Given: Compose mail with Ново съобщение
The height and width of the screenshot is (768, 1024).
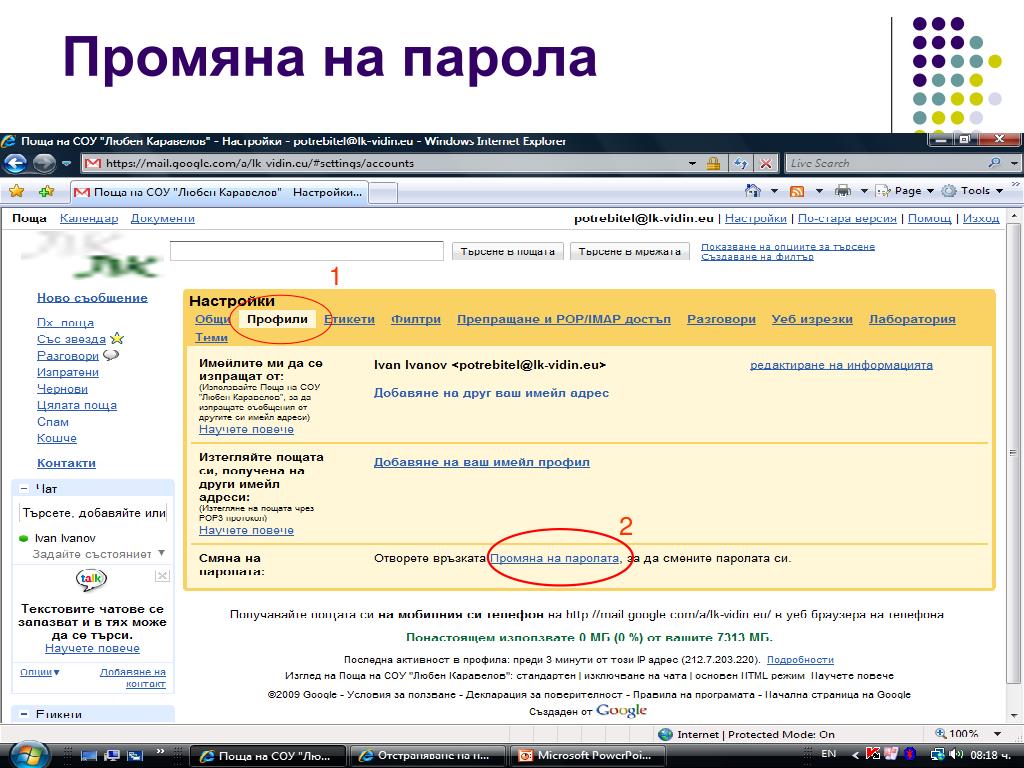Looking at the screenshot, I should [x=92, y=298].
